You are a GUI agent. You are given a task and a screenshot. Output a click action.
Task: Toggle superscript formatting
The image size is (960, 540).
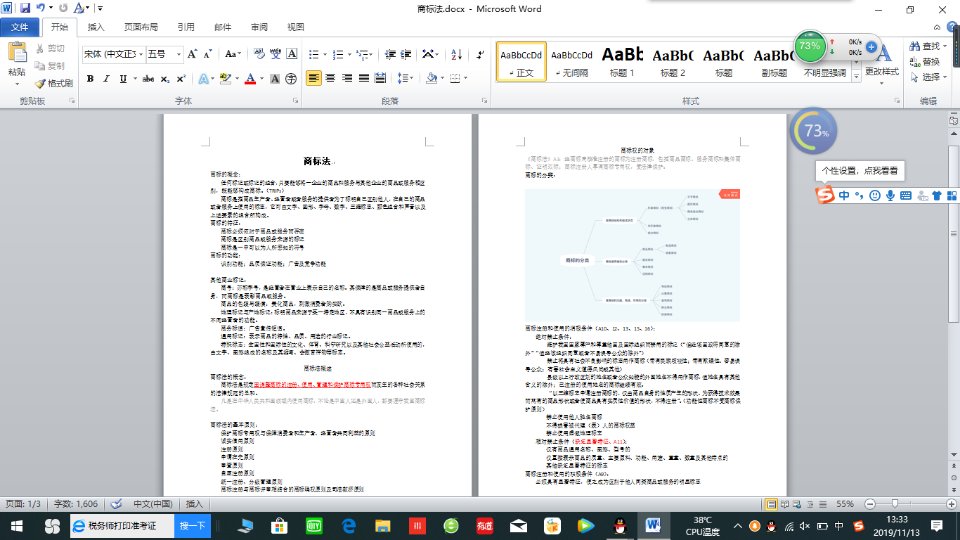pyautogui.click(x=181, y=79)
